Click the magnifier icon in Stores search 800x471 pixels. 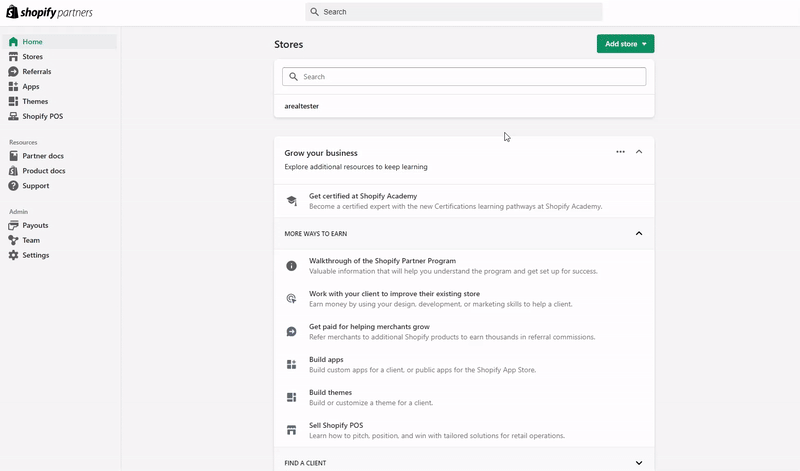[293, 77]
